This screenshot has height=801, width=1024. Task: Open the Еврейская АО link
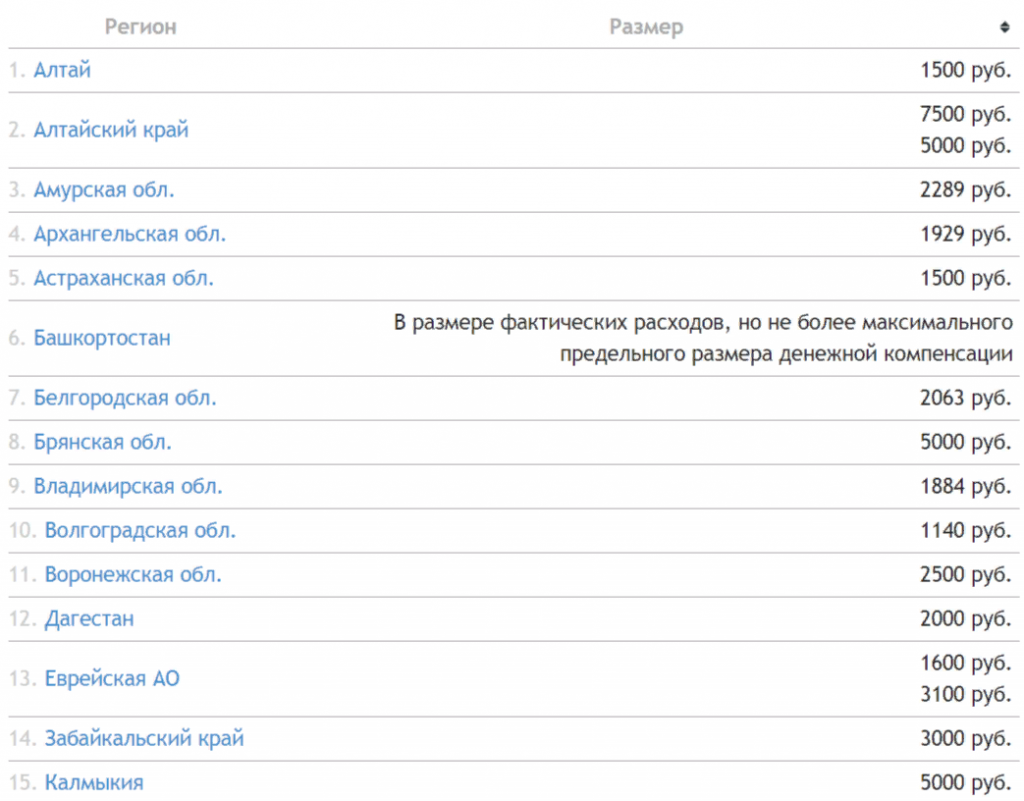click(112, 678)
